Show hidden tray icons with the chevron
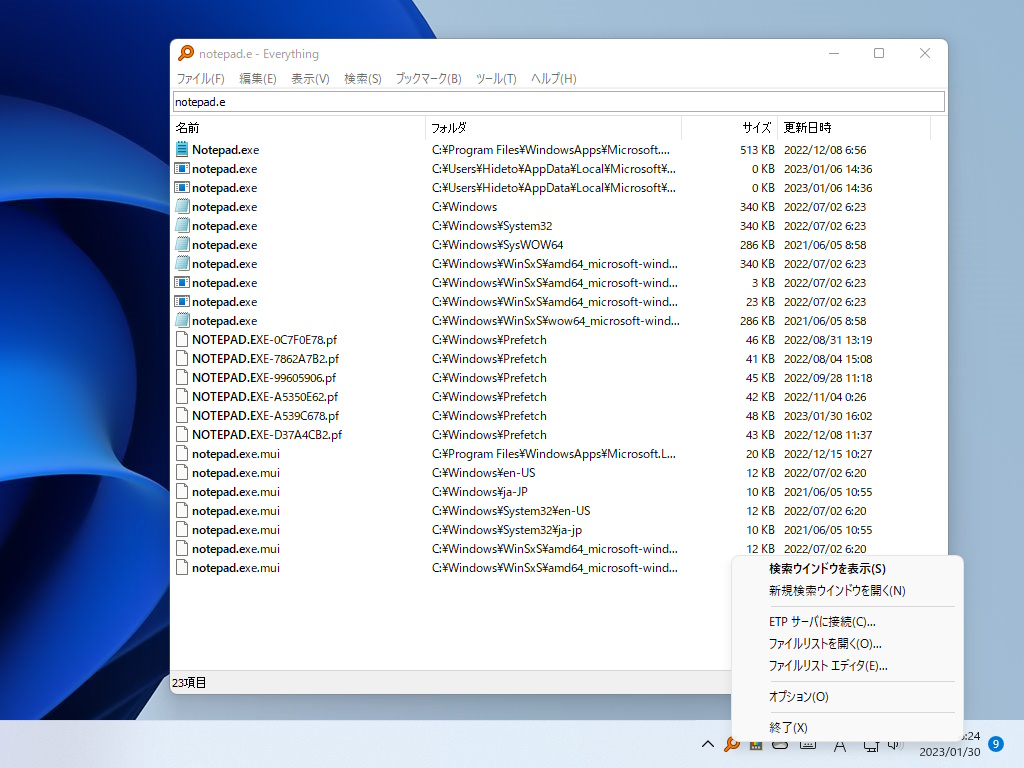This screenshot has width=1024, height=768. tap(707, 744)
